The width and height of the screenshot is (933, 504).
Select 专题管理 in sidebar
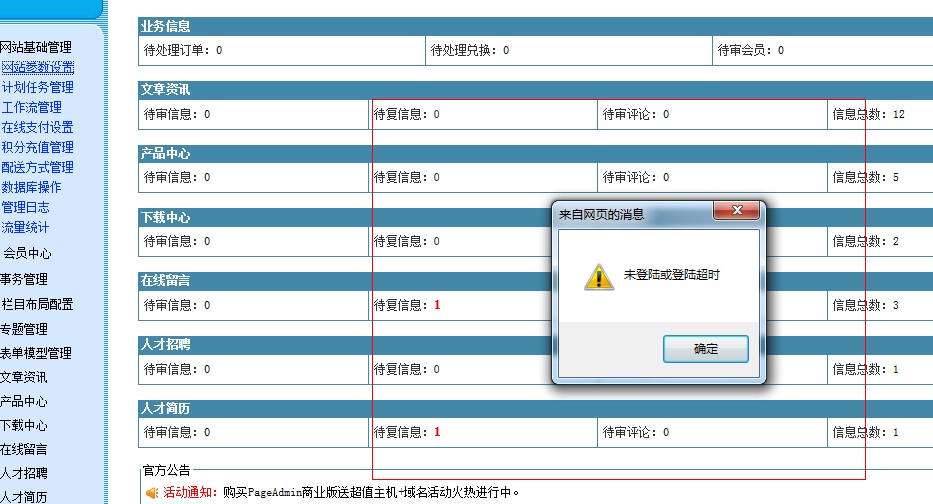click(x=23, y=329)
